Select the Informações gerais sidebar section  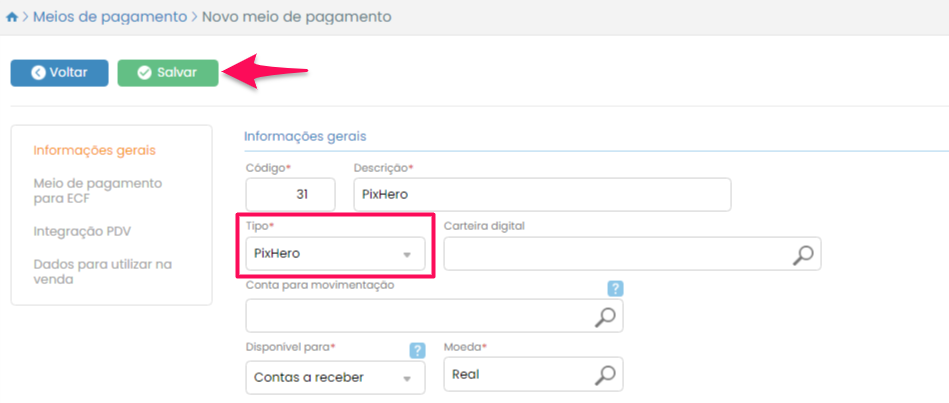coord(94,150)
